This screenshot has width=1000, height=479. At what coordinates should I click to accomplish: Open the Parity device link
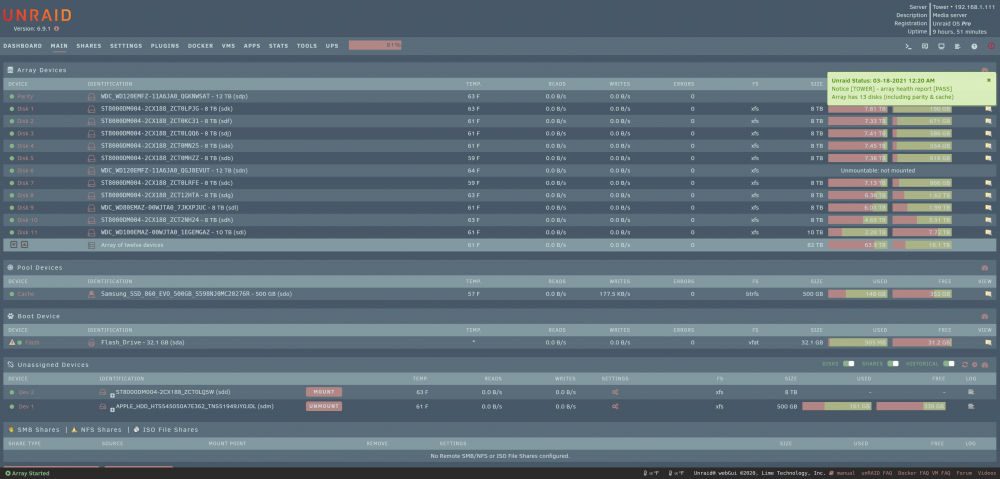point(25,96)
